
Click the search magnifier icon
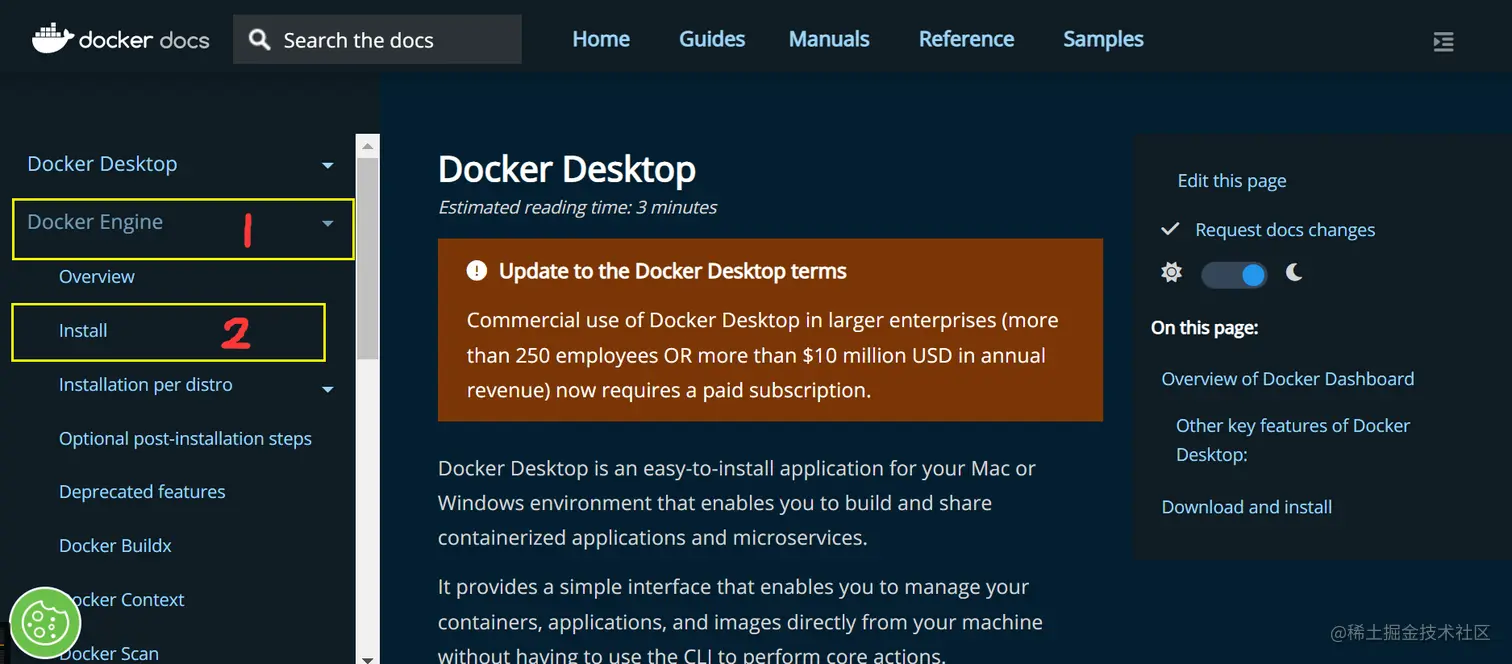[x=260, y=40]
